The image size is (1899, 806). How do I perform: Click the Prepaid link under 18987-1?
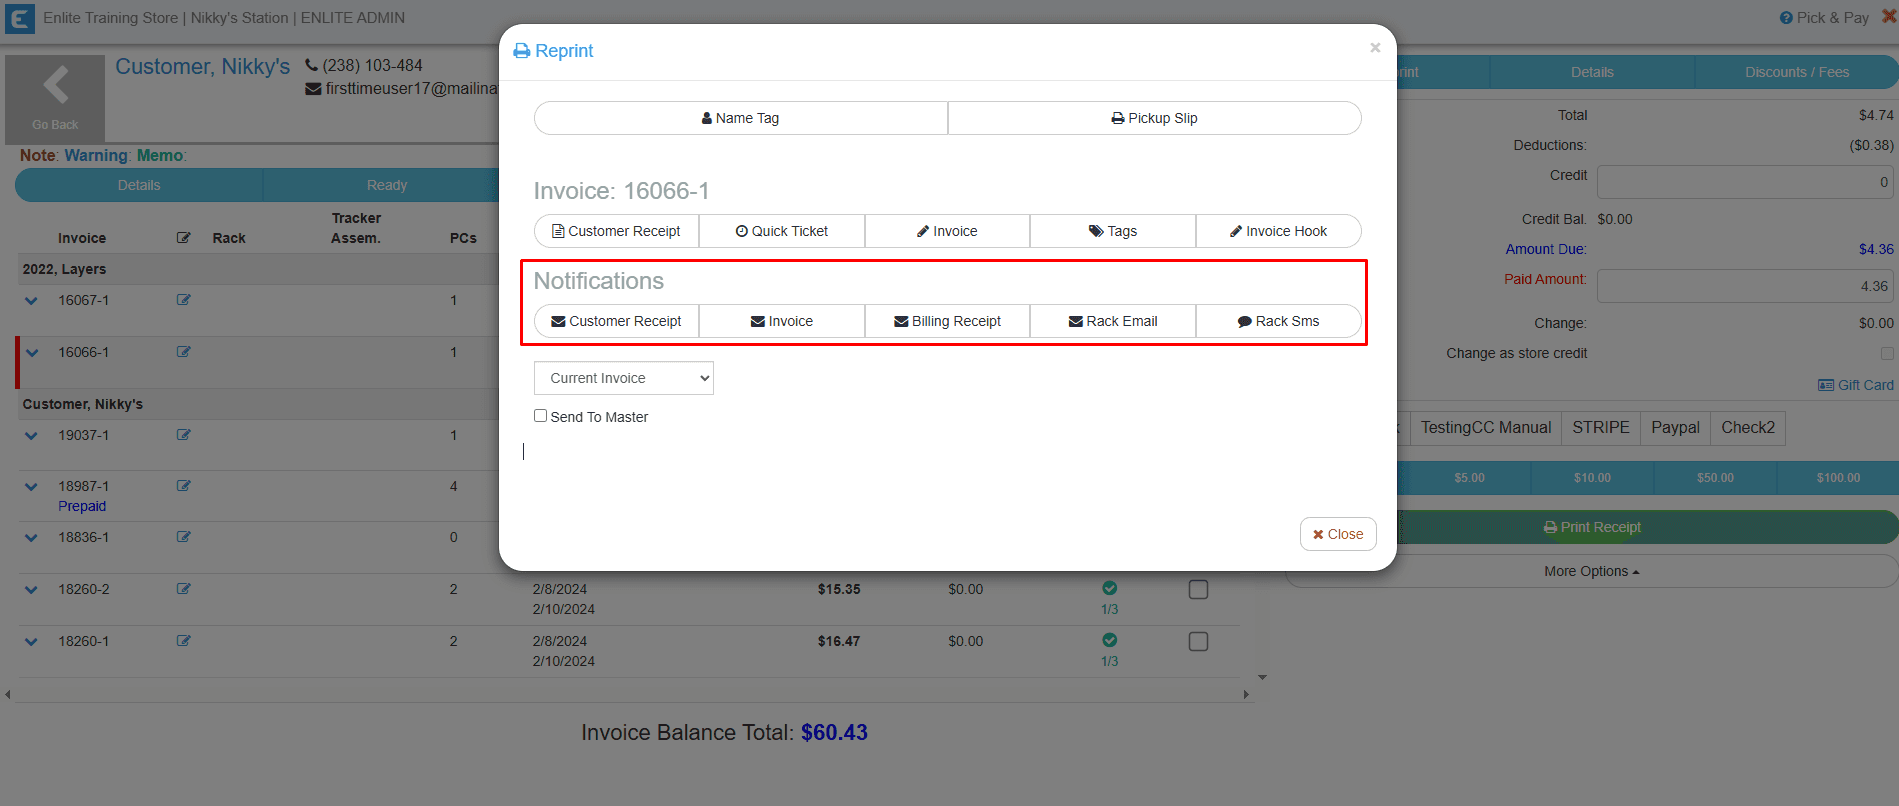(x=82, y=506)
